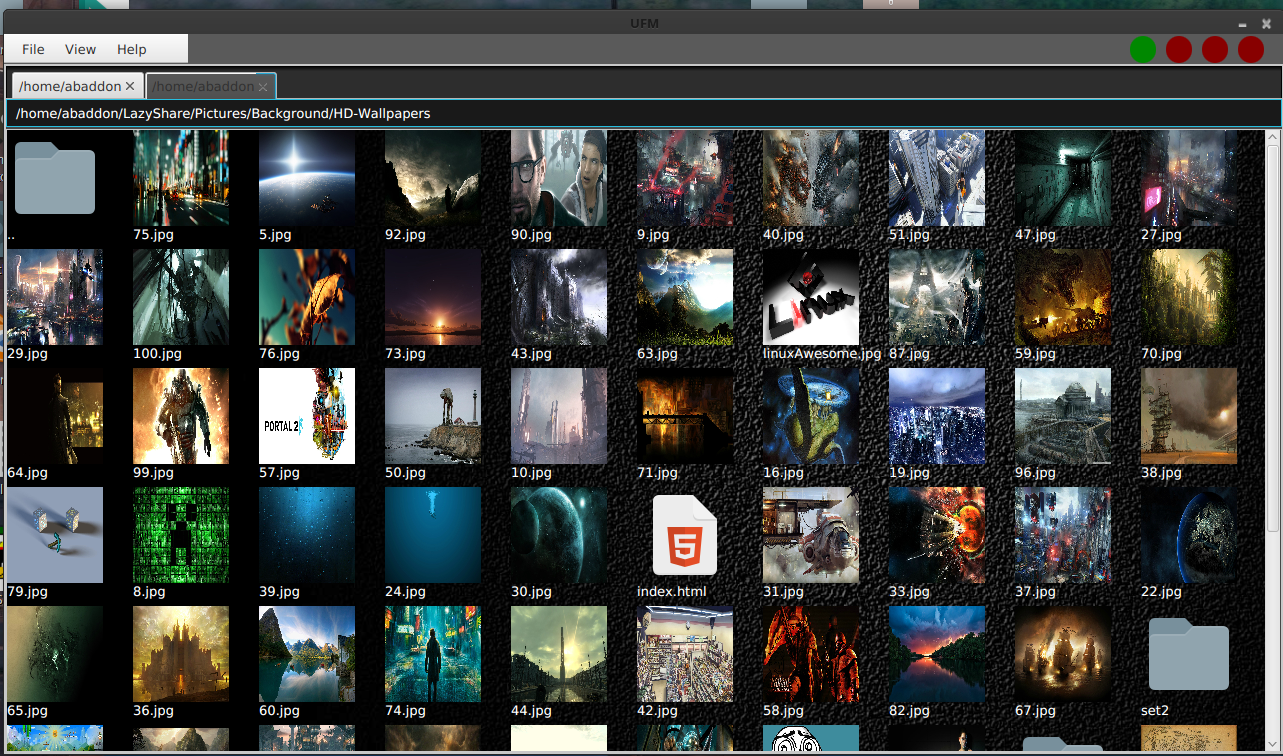Click the path address bar field

640,114
